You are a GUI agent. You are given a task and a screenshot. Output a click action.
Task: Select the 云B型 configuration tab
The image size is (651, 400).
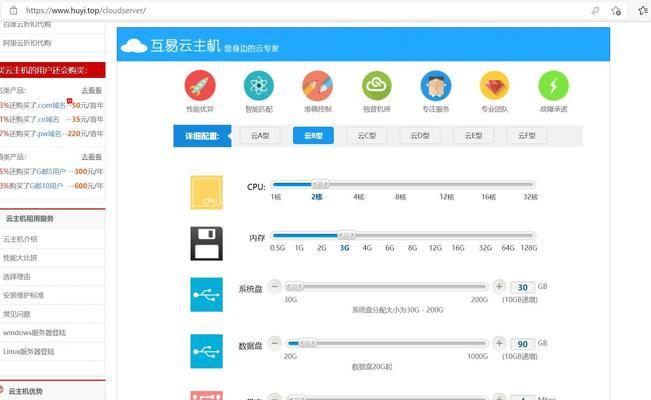pyautogui.click(x=313, y=135)
